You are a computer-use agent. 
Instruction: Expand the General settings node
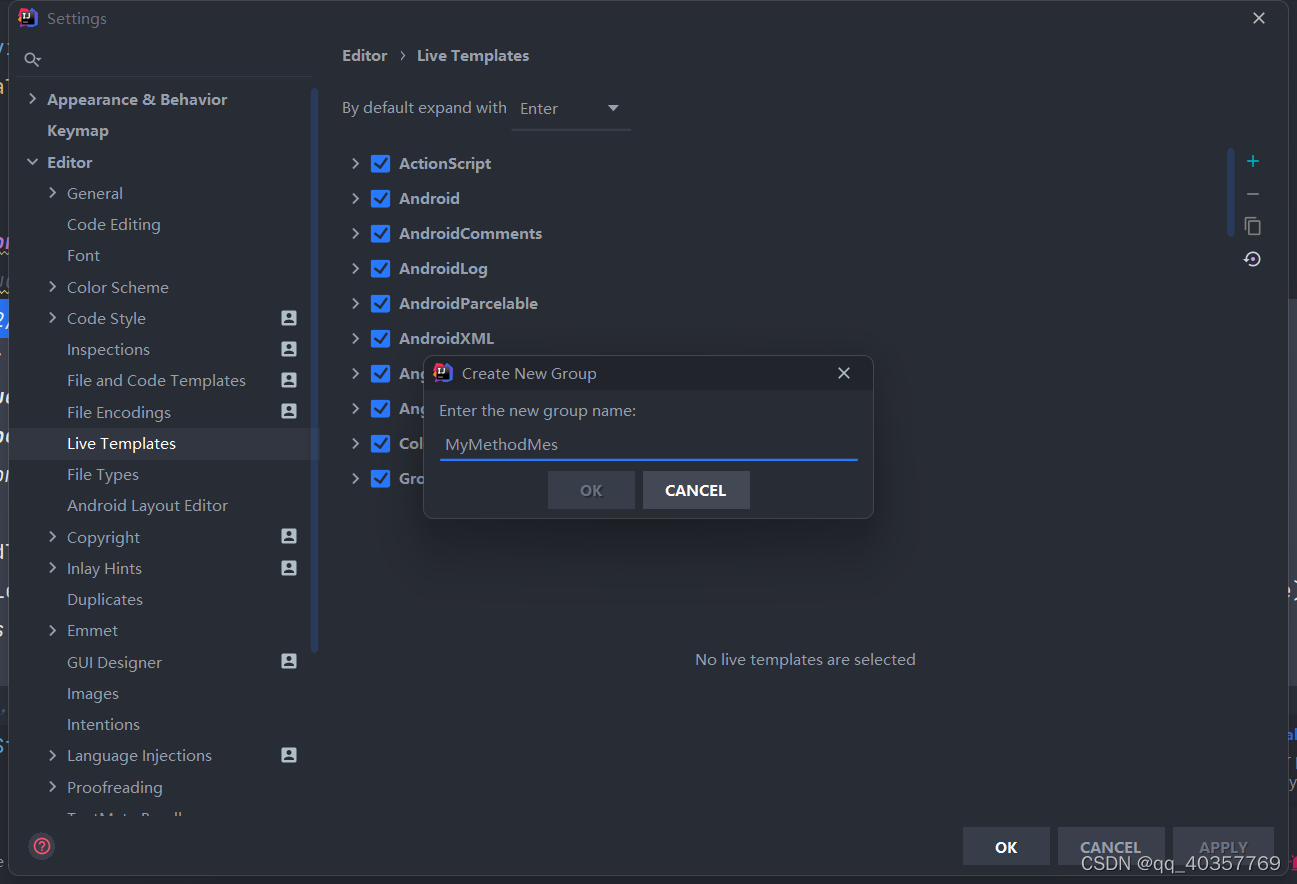tap(53, 193)
